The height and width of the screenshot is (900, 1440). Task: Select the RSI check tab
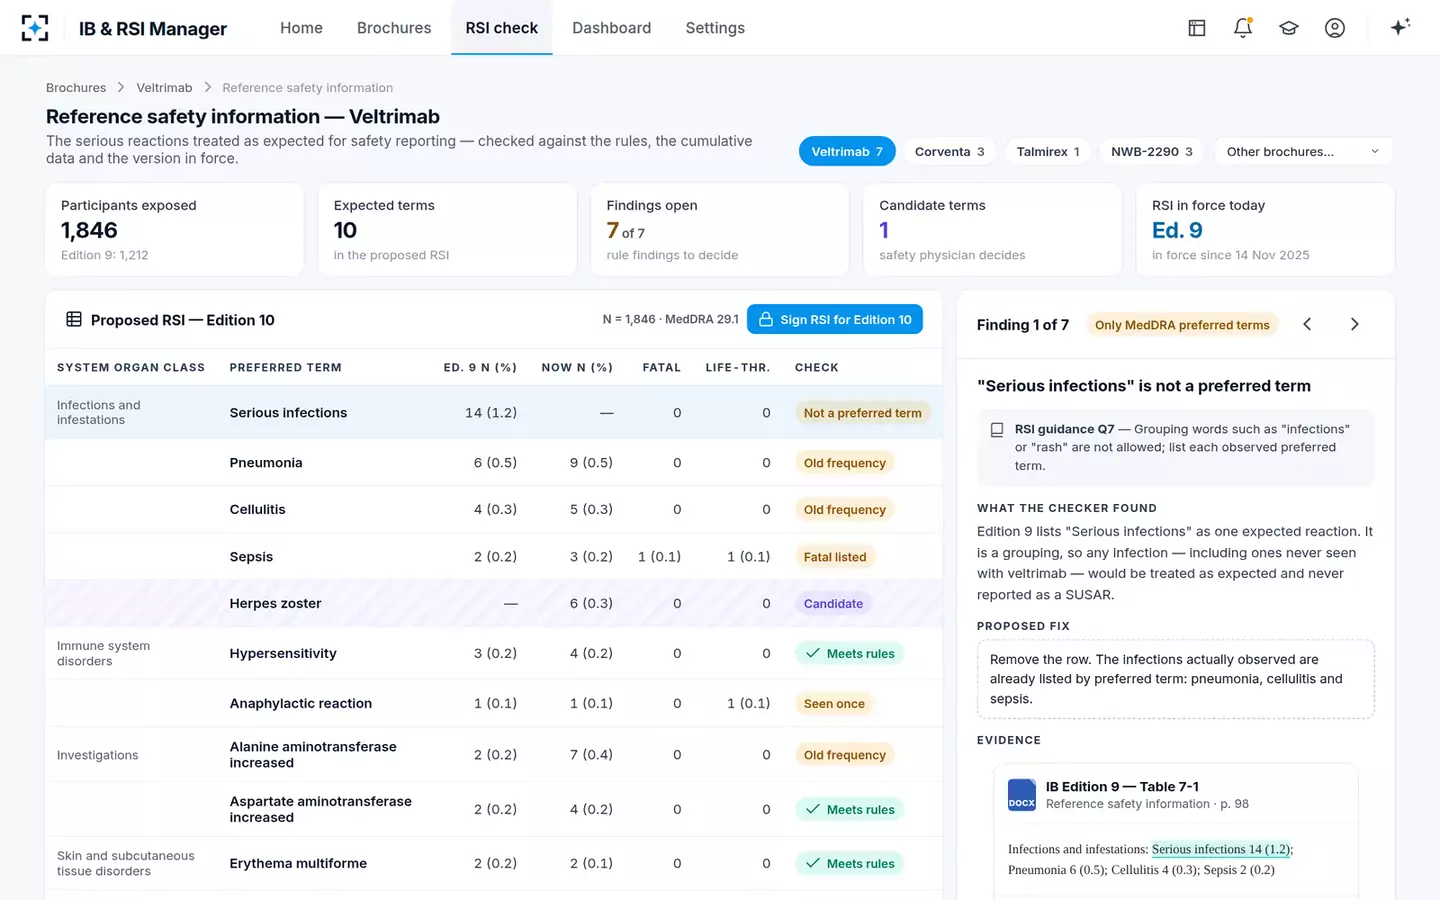coord(502,28)
